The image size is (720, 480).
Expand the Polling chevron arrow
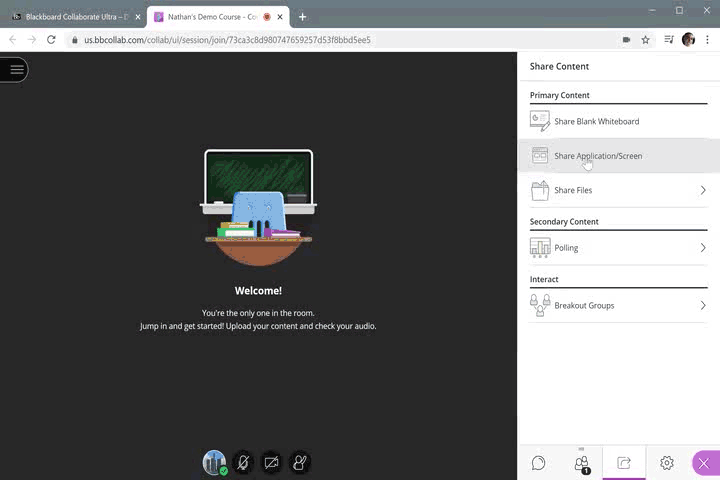(703, 248)
